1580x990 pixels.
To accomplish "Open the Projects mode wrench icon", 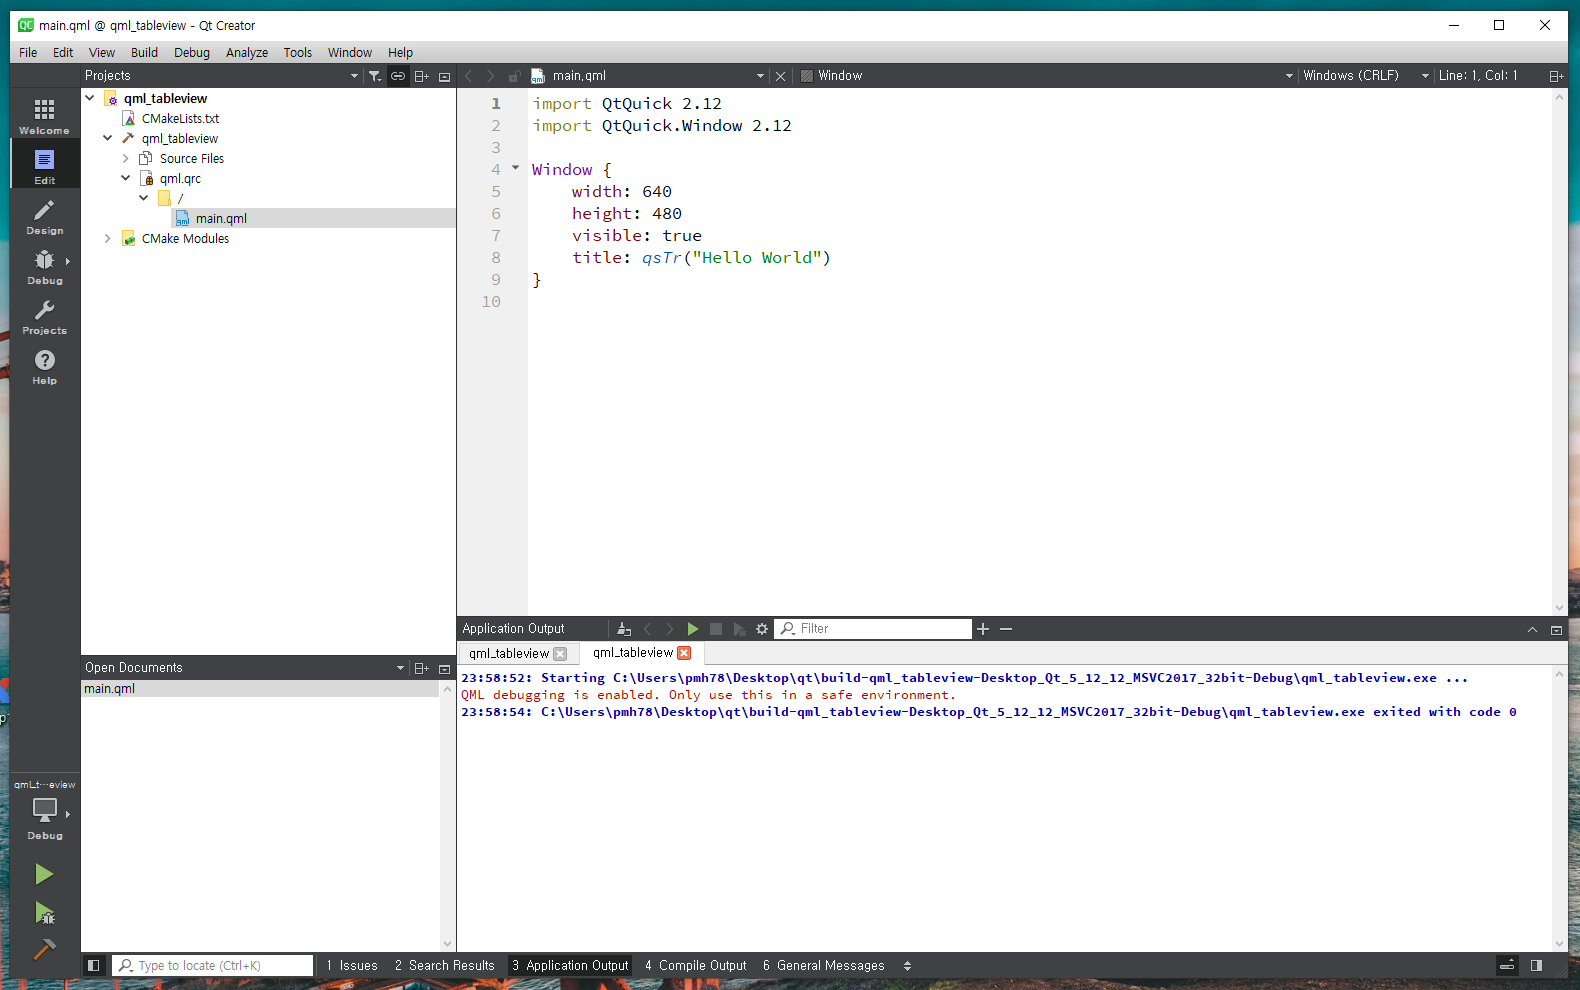I will (x=44, y=315).
